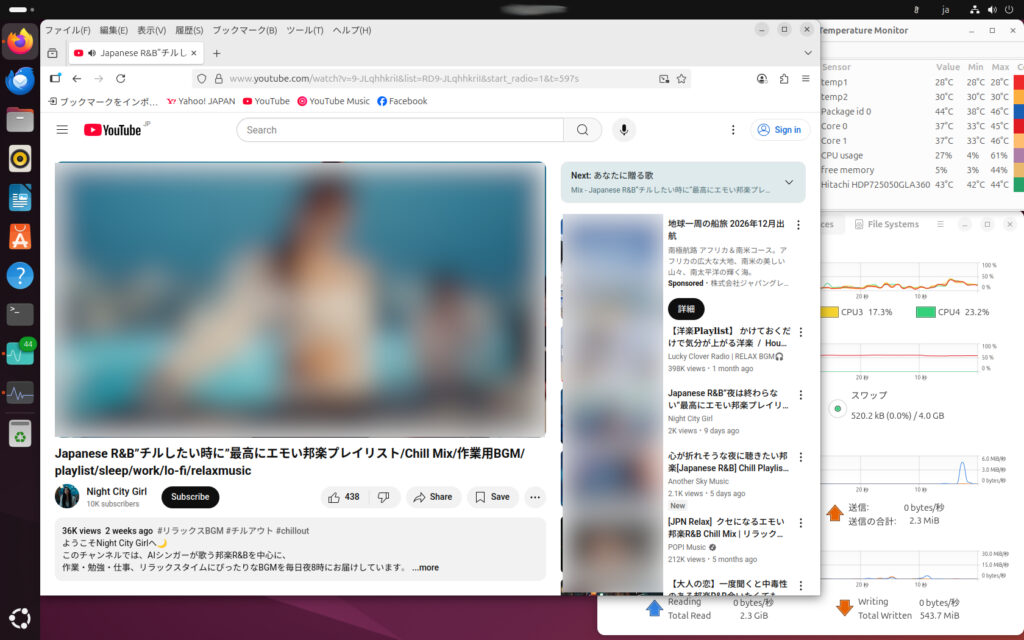Sign in to YouTube
Image resolution: width=1024 pixels, height=640 pixels.
pyautogui.click(x=780, y=130)
